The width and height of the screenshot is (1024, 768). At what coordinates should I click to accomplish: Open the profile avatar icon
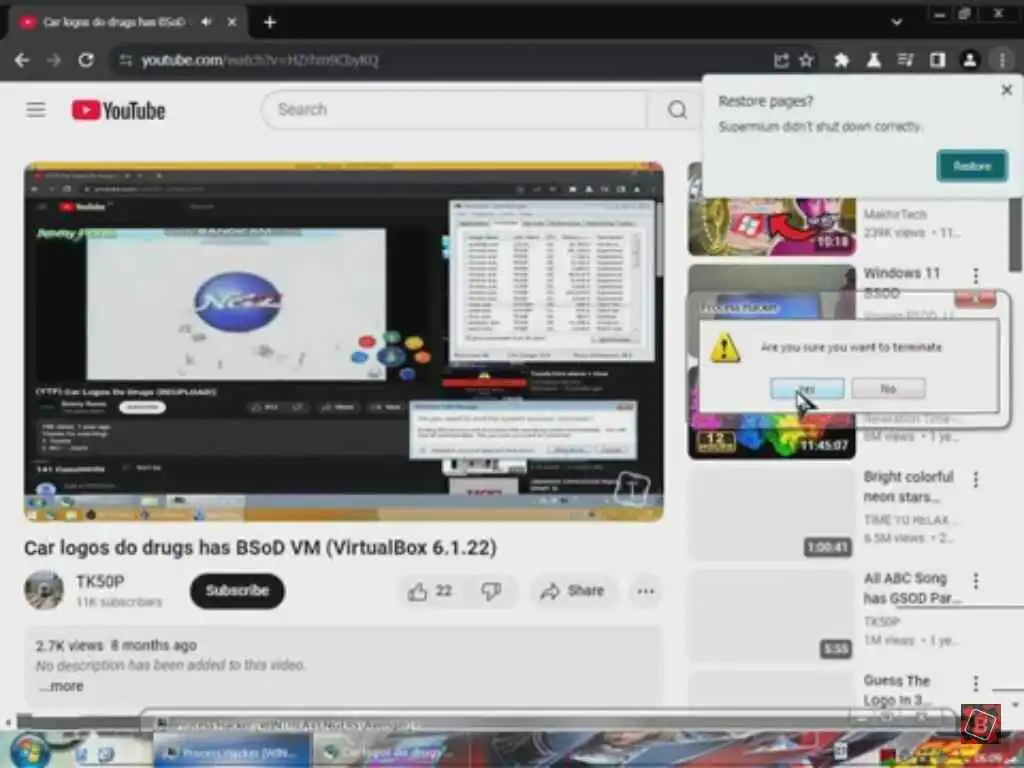pyautogui.click(x=970, y=60)
